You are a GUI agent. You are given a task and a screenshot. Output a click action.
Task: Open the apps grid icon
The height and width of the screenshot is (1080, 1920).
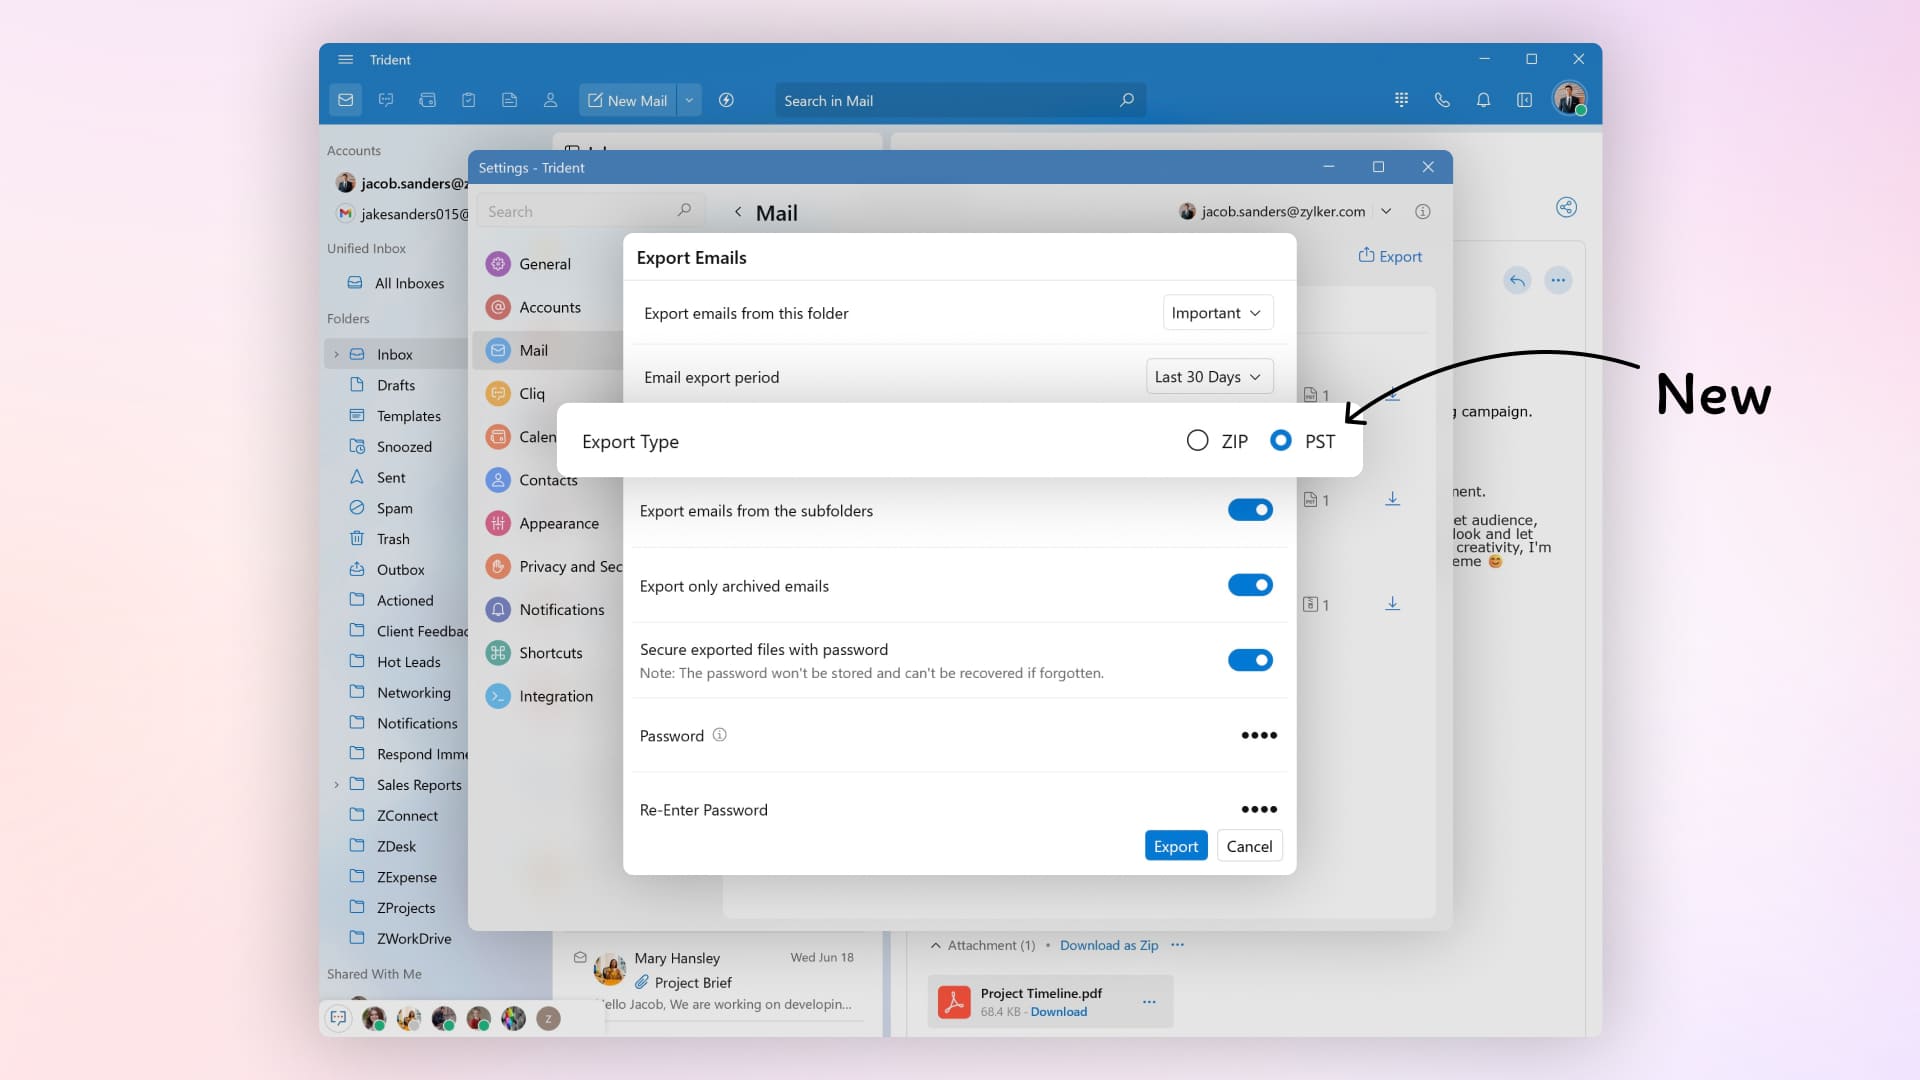coord(1401,100)
